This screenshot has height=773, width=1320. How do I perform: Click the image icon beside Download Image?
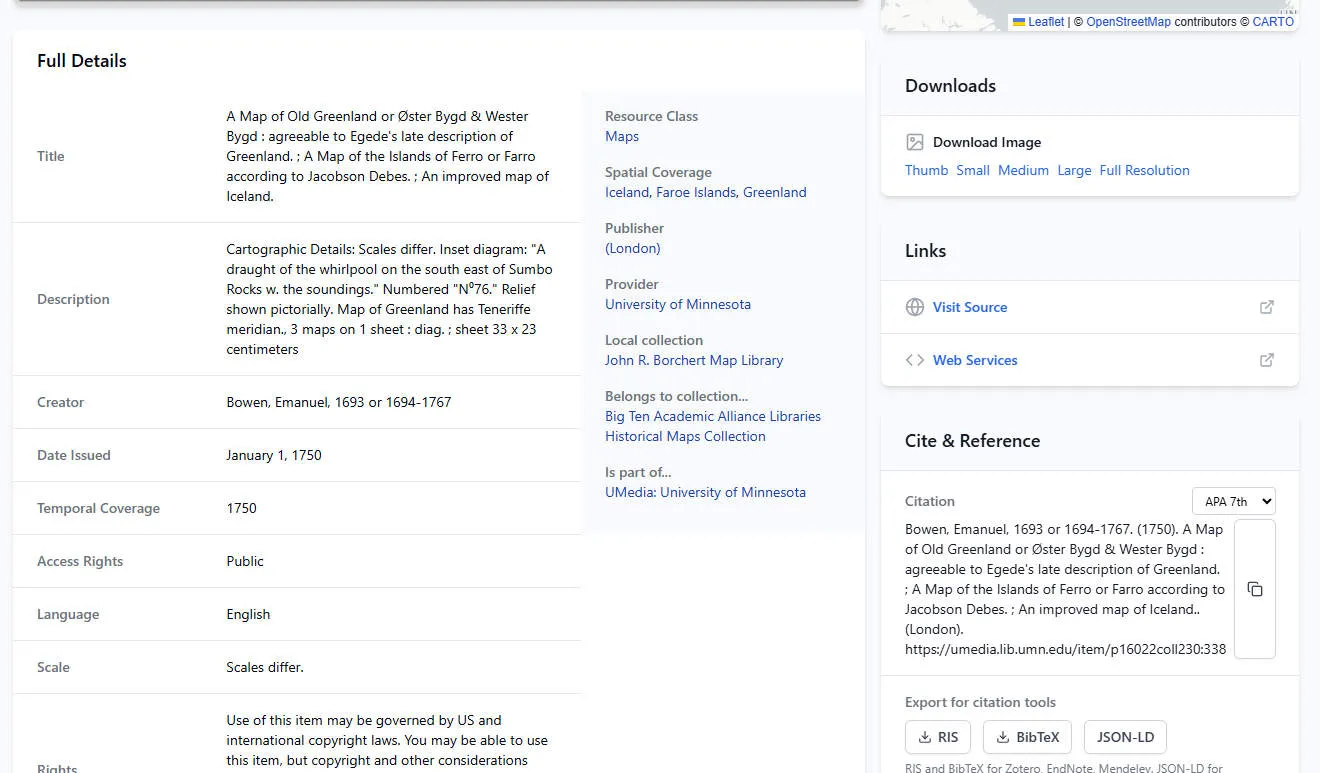pyautogui.click(x=914, y=142)
